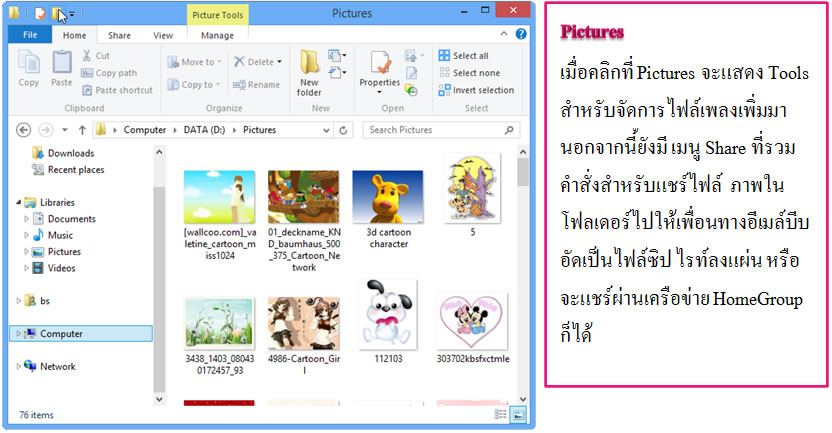Click the Paste clipboard icon
The image size is (832, 433).
[x=62, y=68]
